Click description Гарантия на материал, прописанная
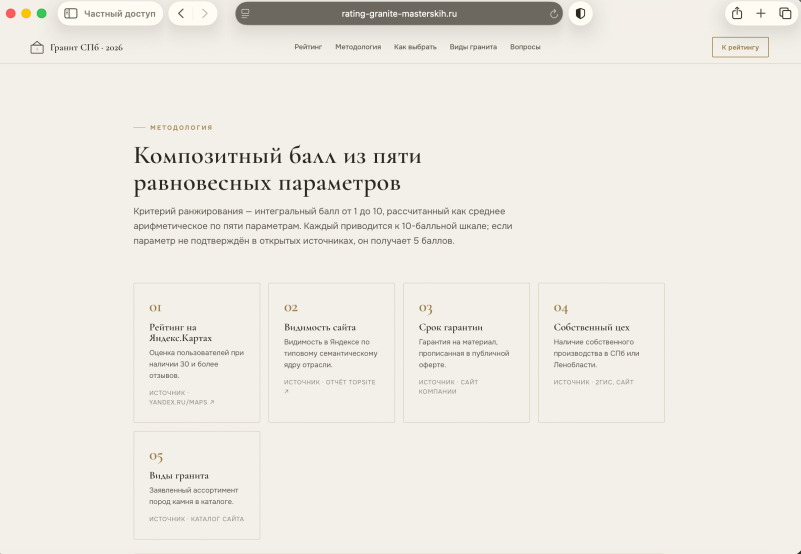Screen dimensions: 801x554 pos(464,353)
